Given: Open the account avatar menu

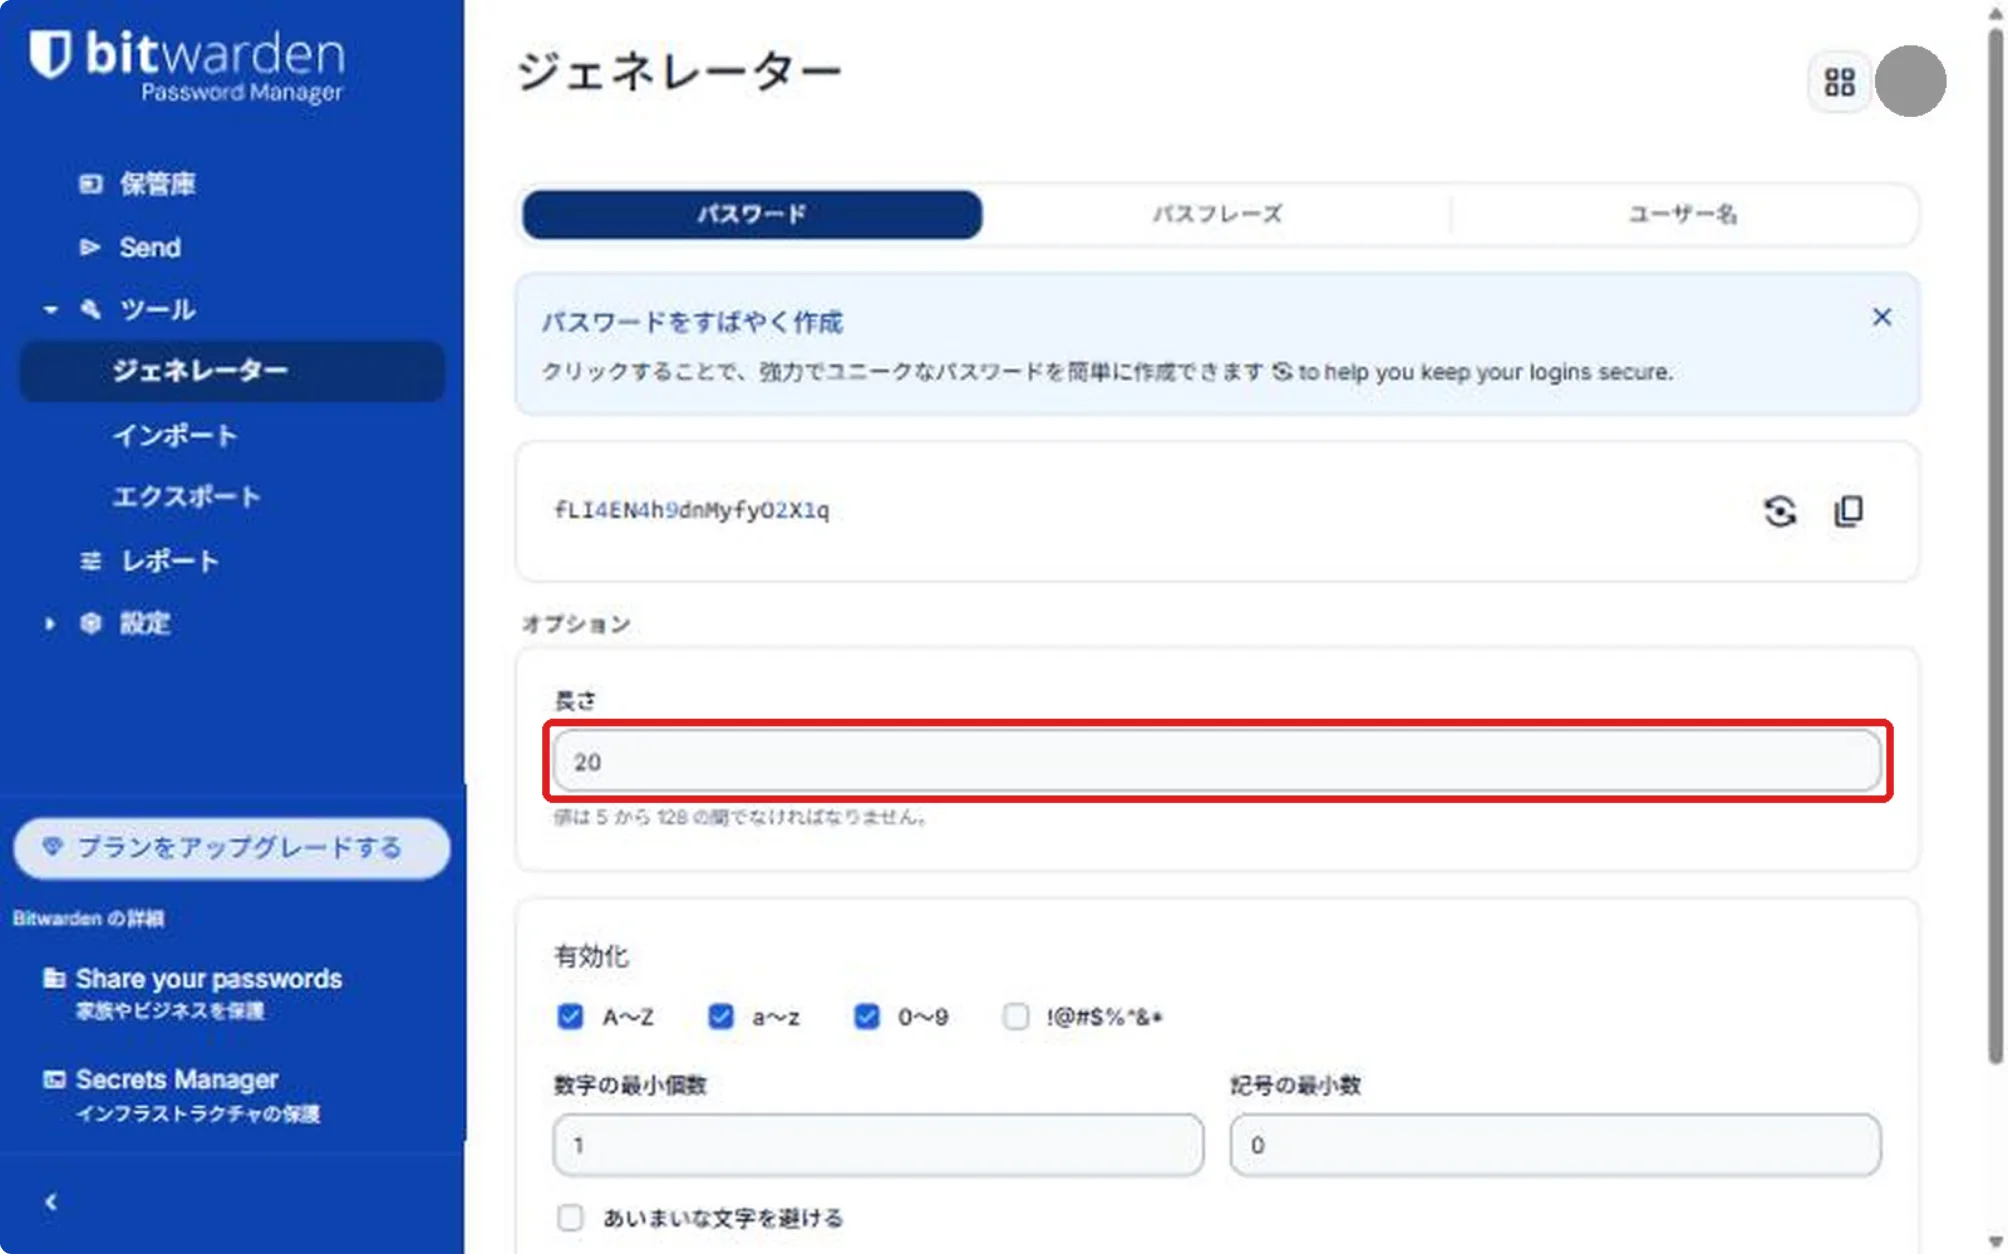Looking at the screenshot, I should pos(1910,81).
